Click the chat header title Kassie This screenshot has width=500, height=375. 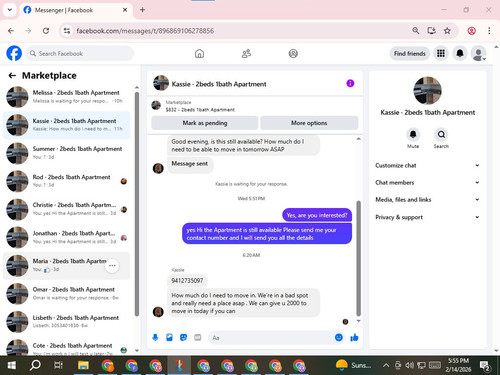click(219, 84)
